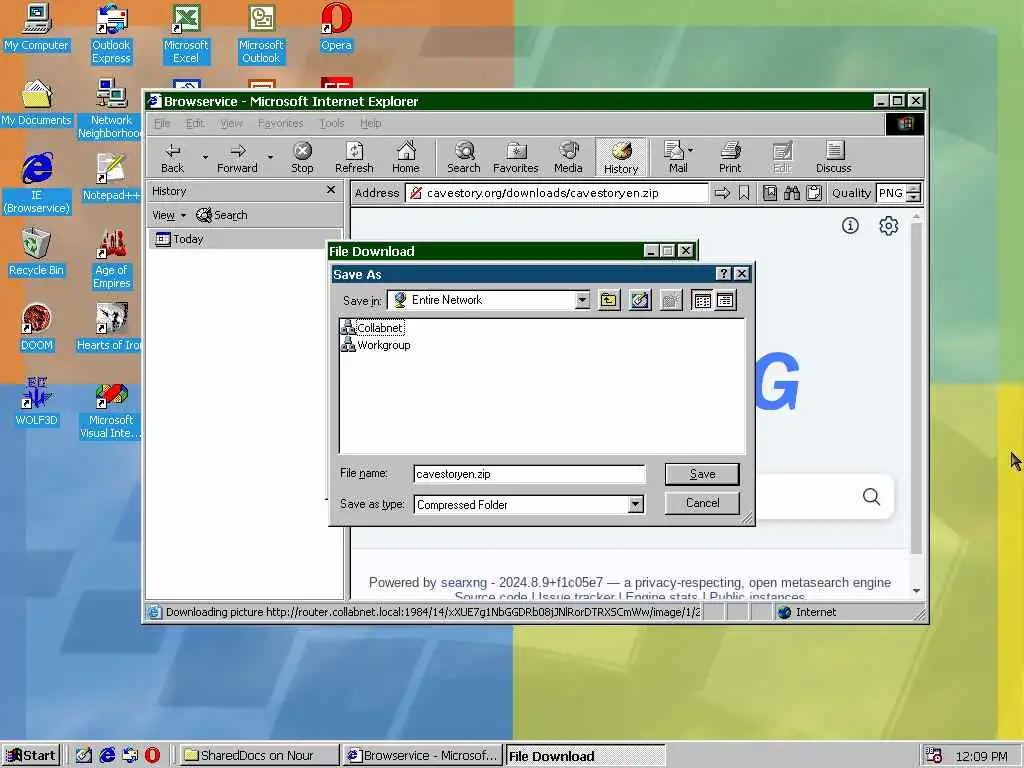1024x768 pixels.
Task: Click the Mail toolbar button
Action: [678, 157]
